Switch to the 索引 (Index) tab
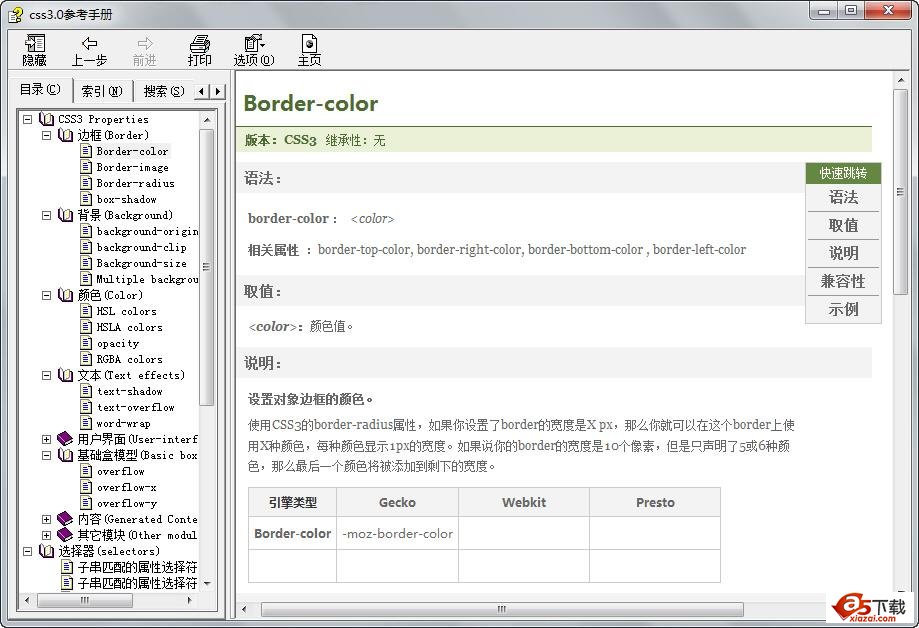The width and height of the screenshot is (919, 628). coord(101,91)
